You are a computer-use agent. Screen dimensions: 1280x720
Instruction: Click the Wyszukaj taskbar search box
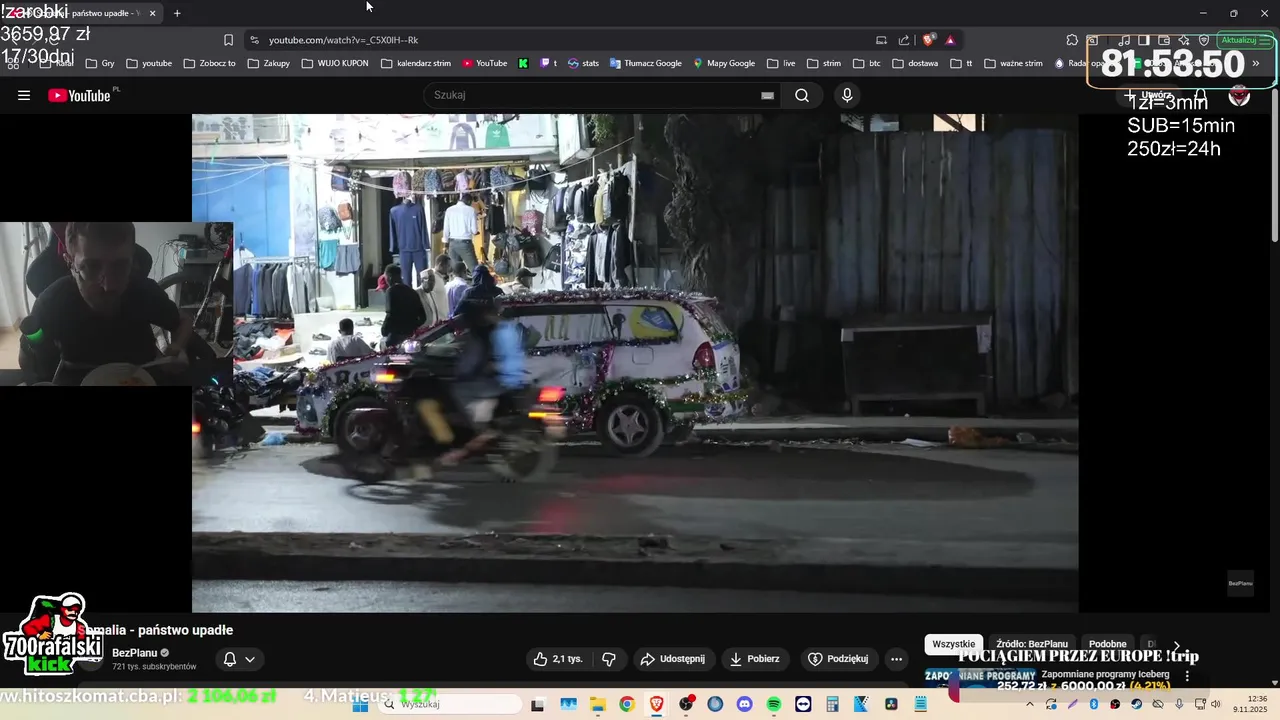click(x=450, y=704)
